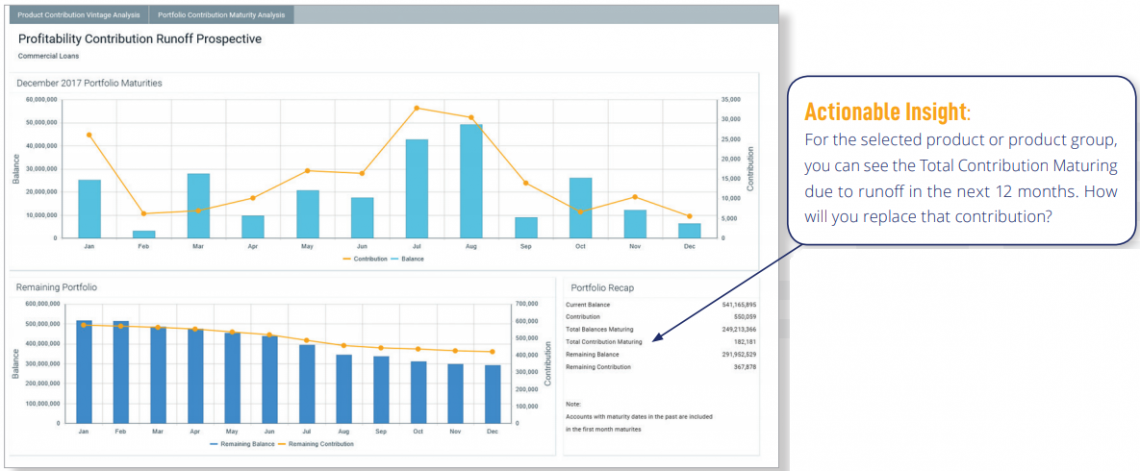
Task: Toggle the Remaining Balance legend entry
Action: [242, 443]
